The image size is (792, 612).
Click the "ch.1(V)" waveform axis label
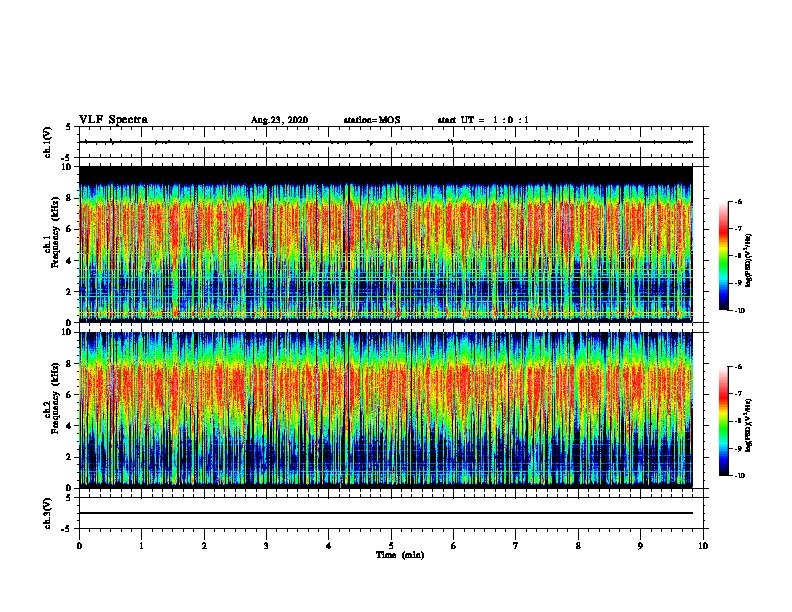tap(48, 142)
